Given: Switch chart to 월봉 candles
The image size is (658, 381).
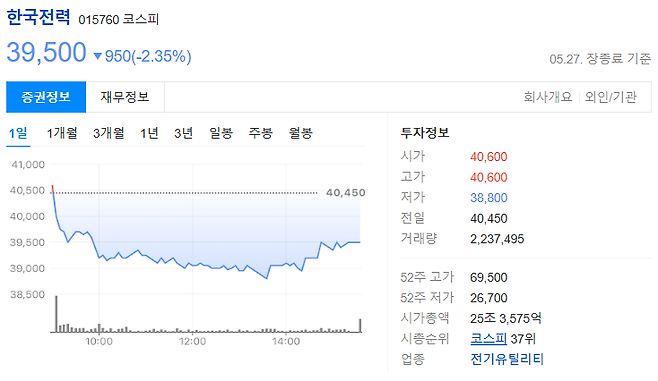Looking at the screenshot, I should click(300, 133).
